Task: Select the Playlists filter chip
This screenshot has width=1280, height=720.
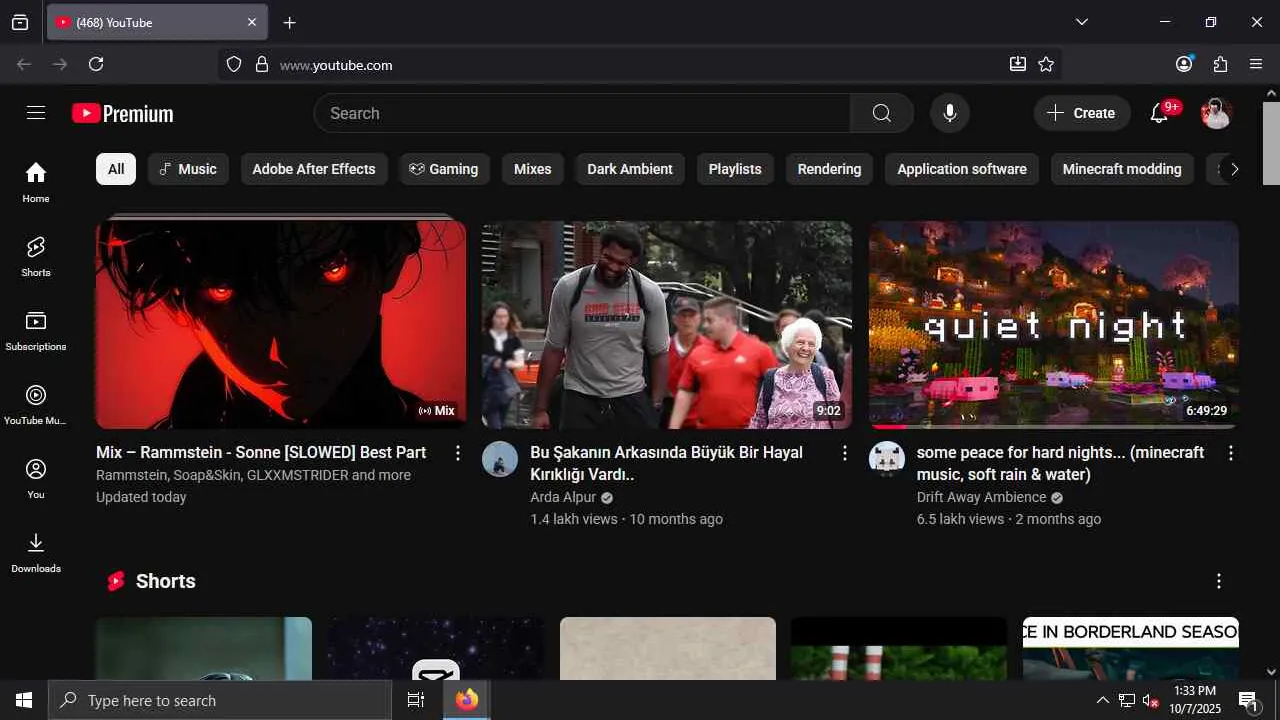Action: coord(735,169)
